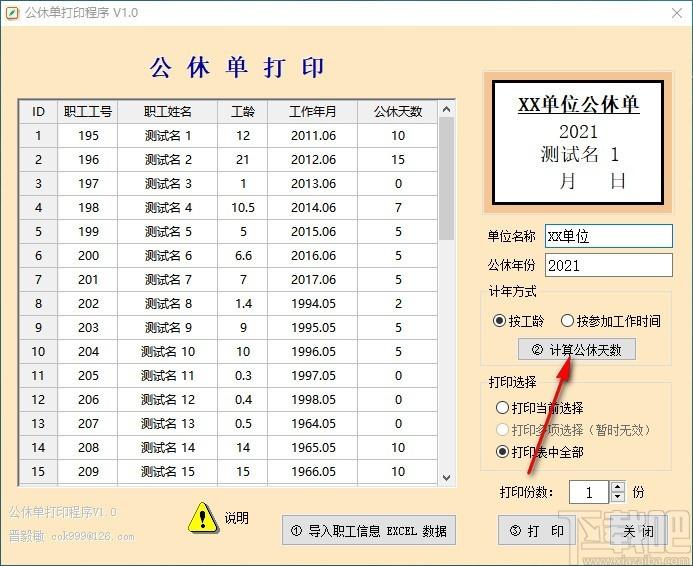This screenshot has height=566, width=693.
Task: Decrease print copies with down arrow
Action: click(x=618, y=498)
